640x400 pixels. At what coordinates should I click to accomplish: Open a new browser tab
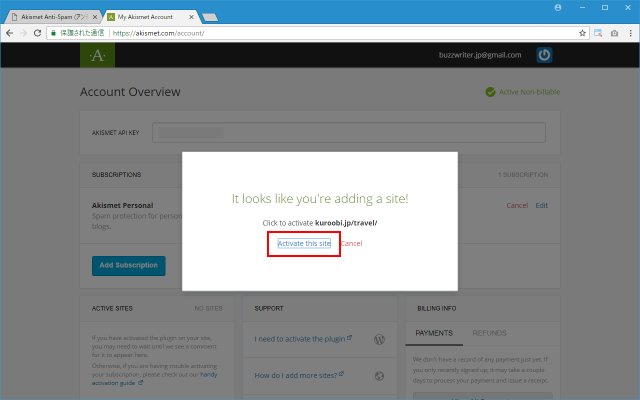pyautogui.click(x=210, y=17)
